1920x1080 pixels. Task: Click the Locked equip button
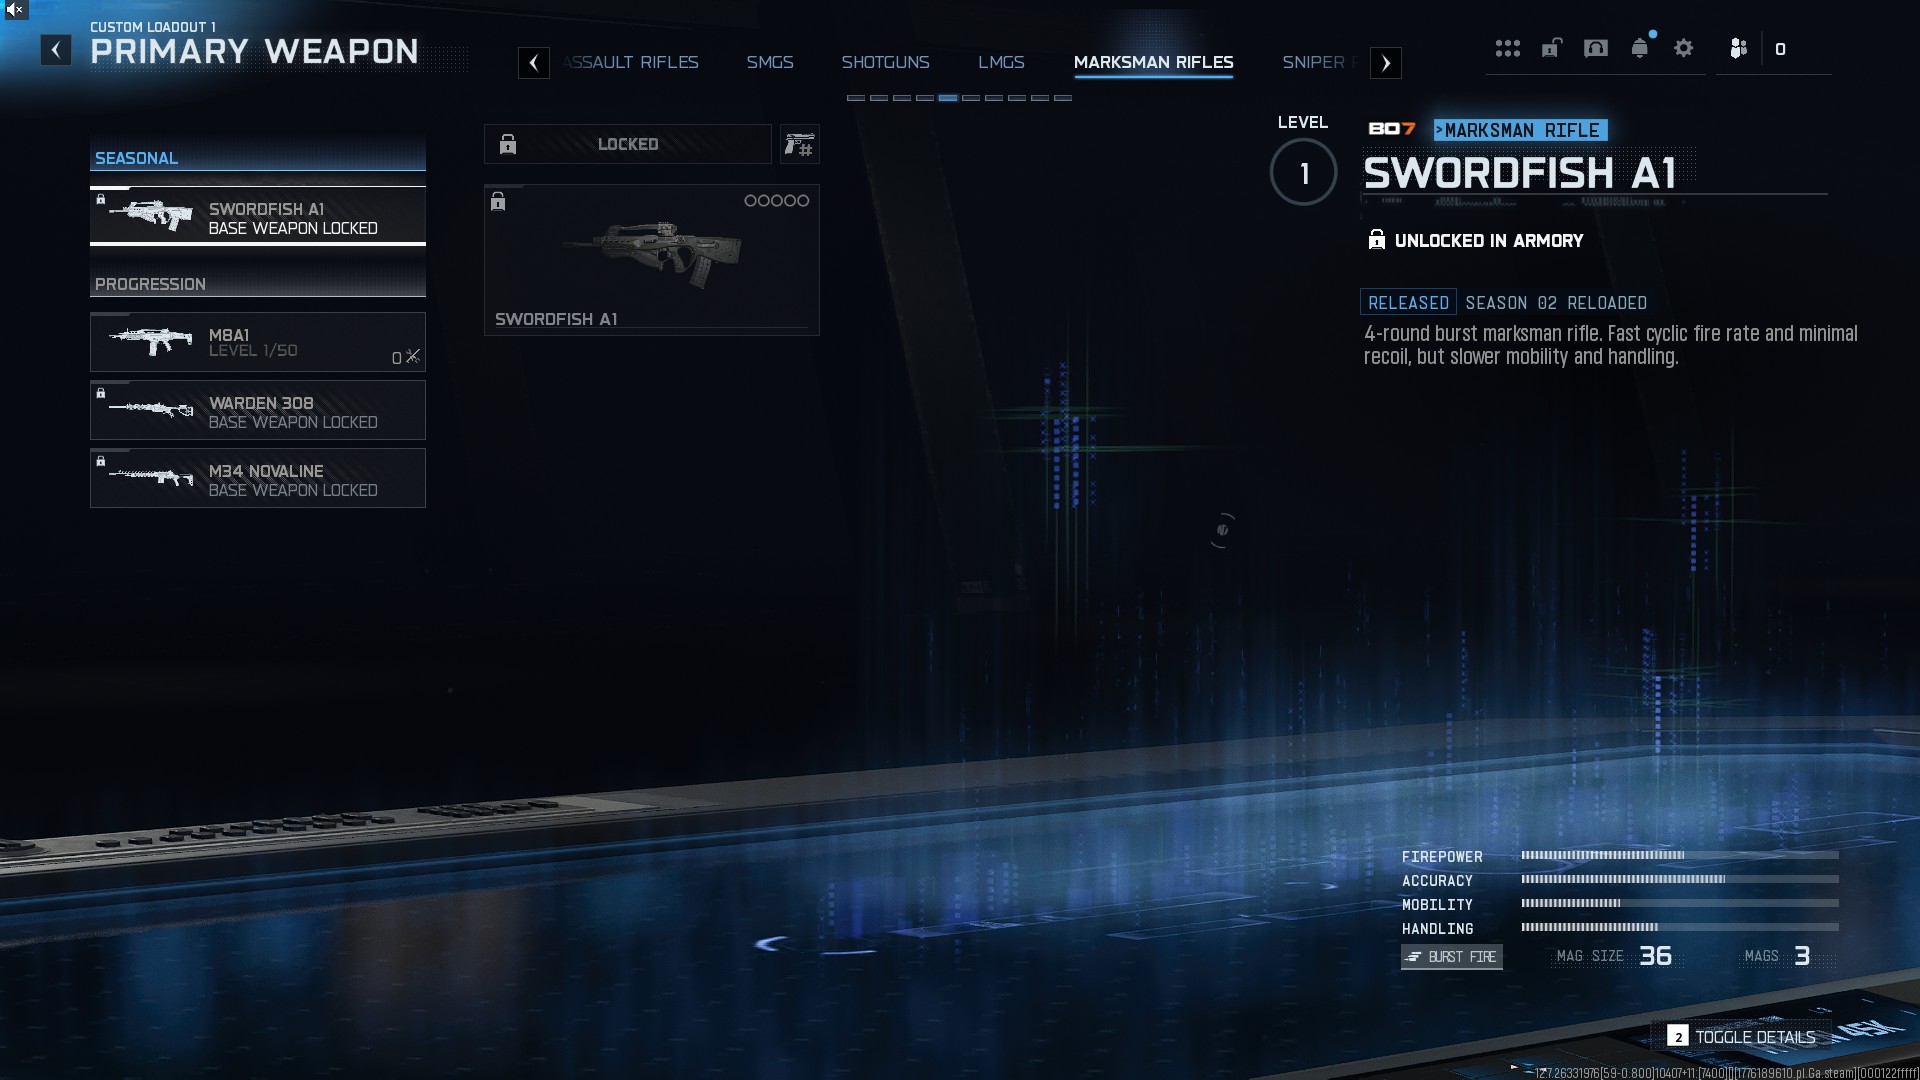pos(628,144)
